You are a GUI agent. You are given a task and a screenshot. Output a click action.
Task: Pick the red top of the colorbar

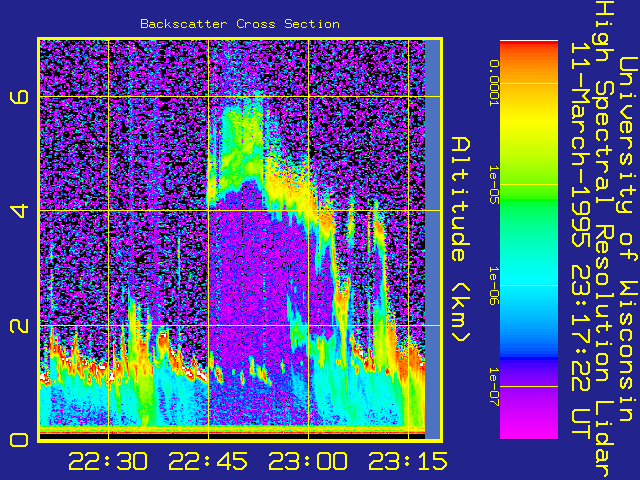pyautogui.click(x=529, y=47)
